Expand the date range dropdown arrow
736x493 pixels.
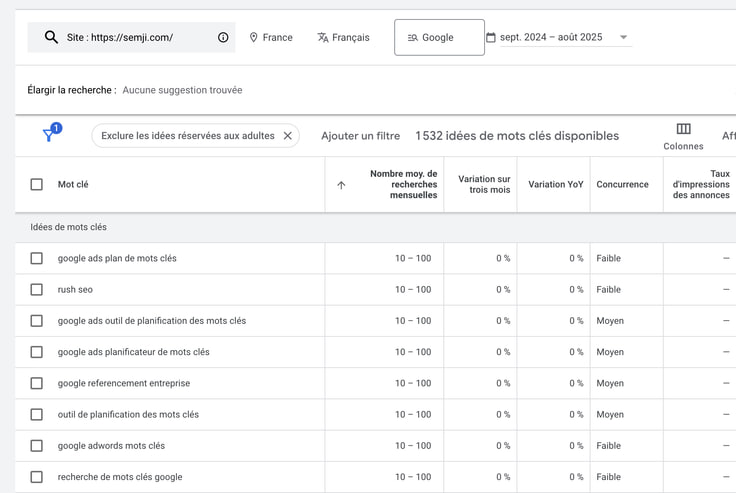coord(623,37)
